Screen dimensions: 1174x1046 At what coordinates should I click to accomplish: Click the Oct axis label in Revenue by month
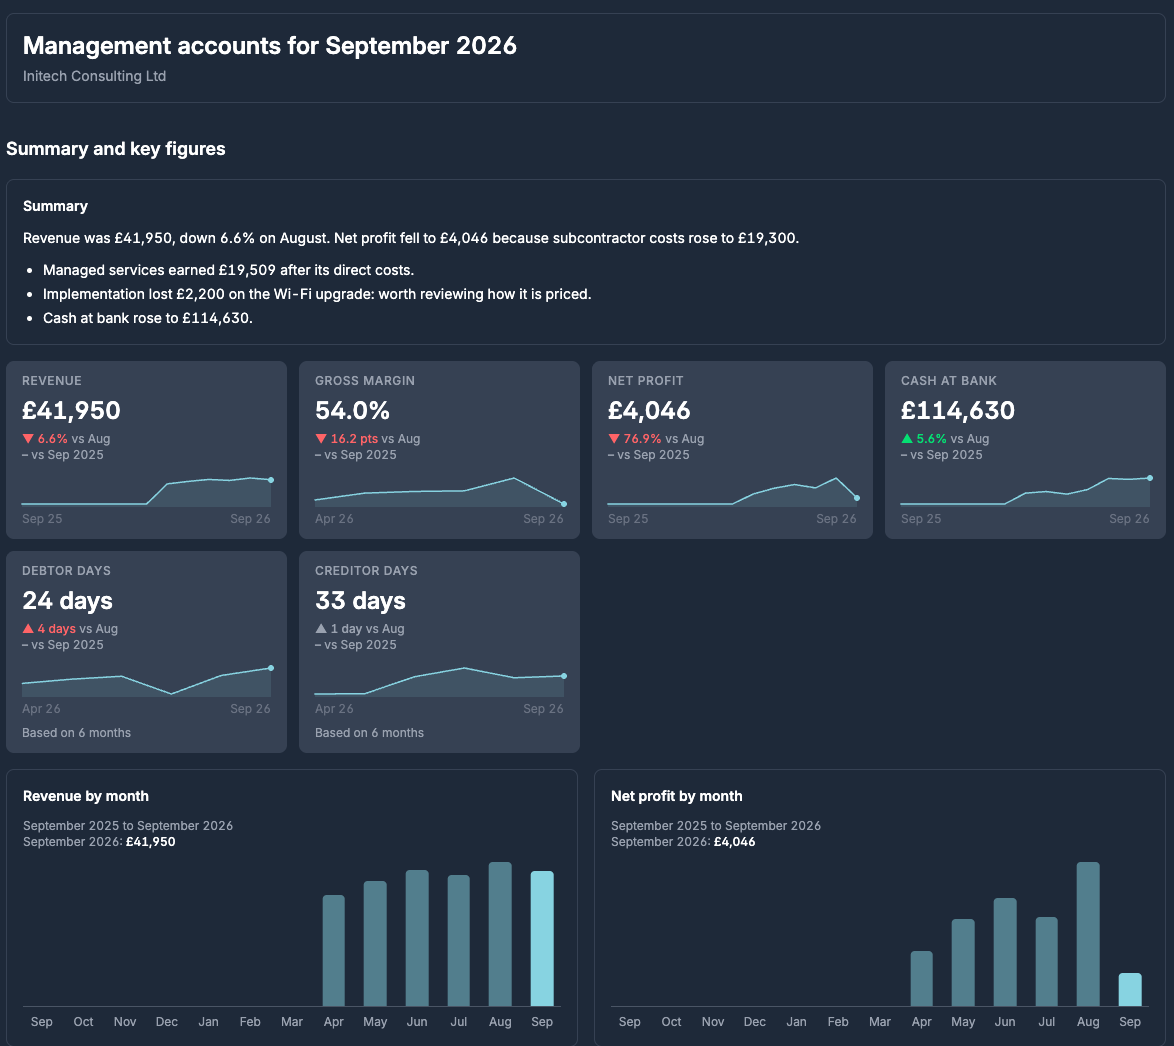click(83, 1021)
